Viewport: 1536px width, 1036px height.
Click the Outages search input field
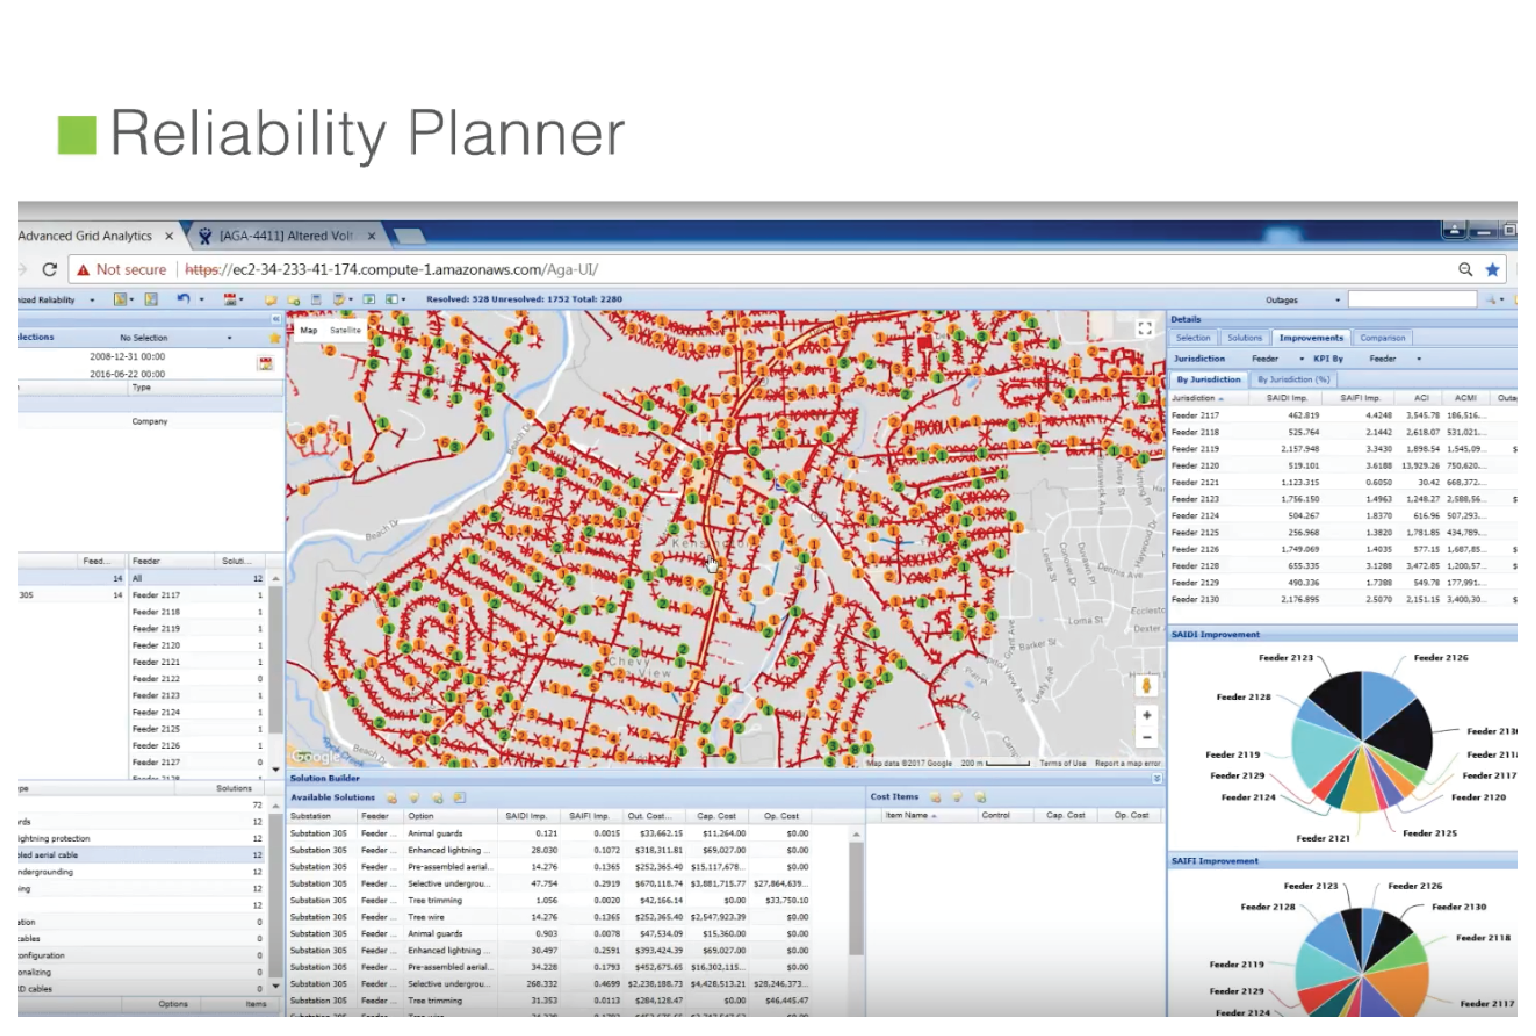click(1412, 299)
